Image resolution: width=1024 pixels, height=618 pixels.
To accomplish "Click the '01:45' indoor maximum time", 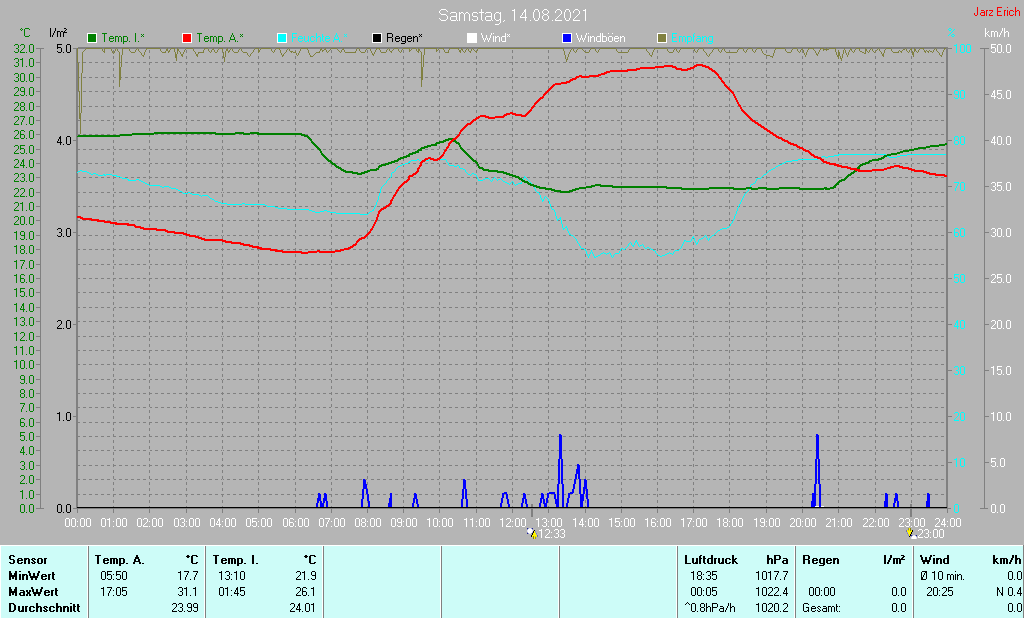I will (x=232, y=592).
